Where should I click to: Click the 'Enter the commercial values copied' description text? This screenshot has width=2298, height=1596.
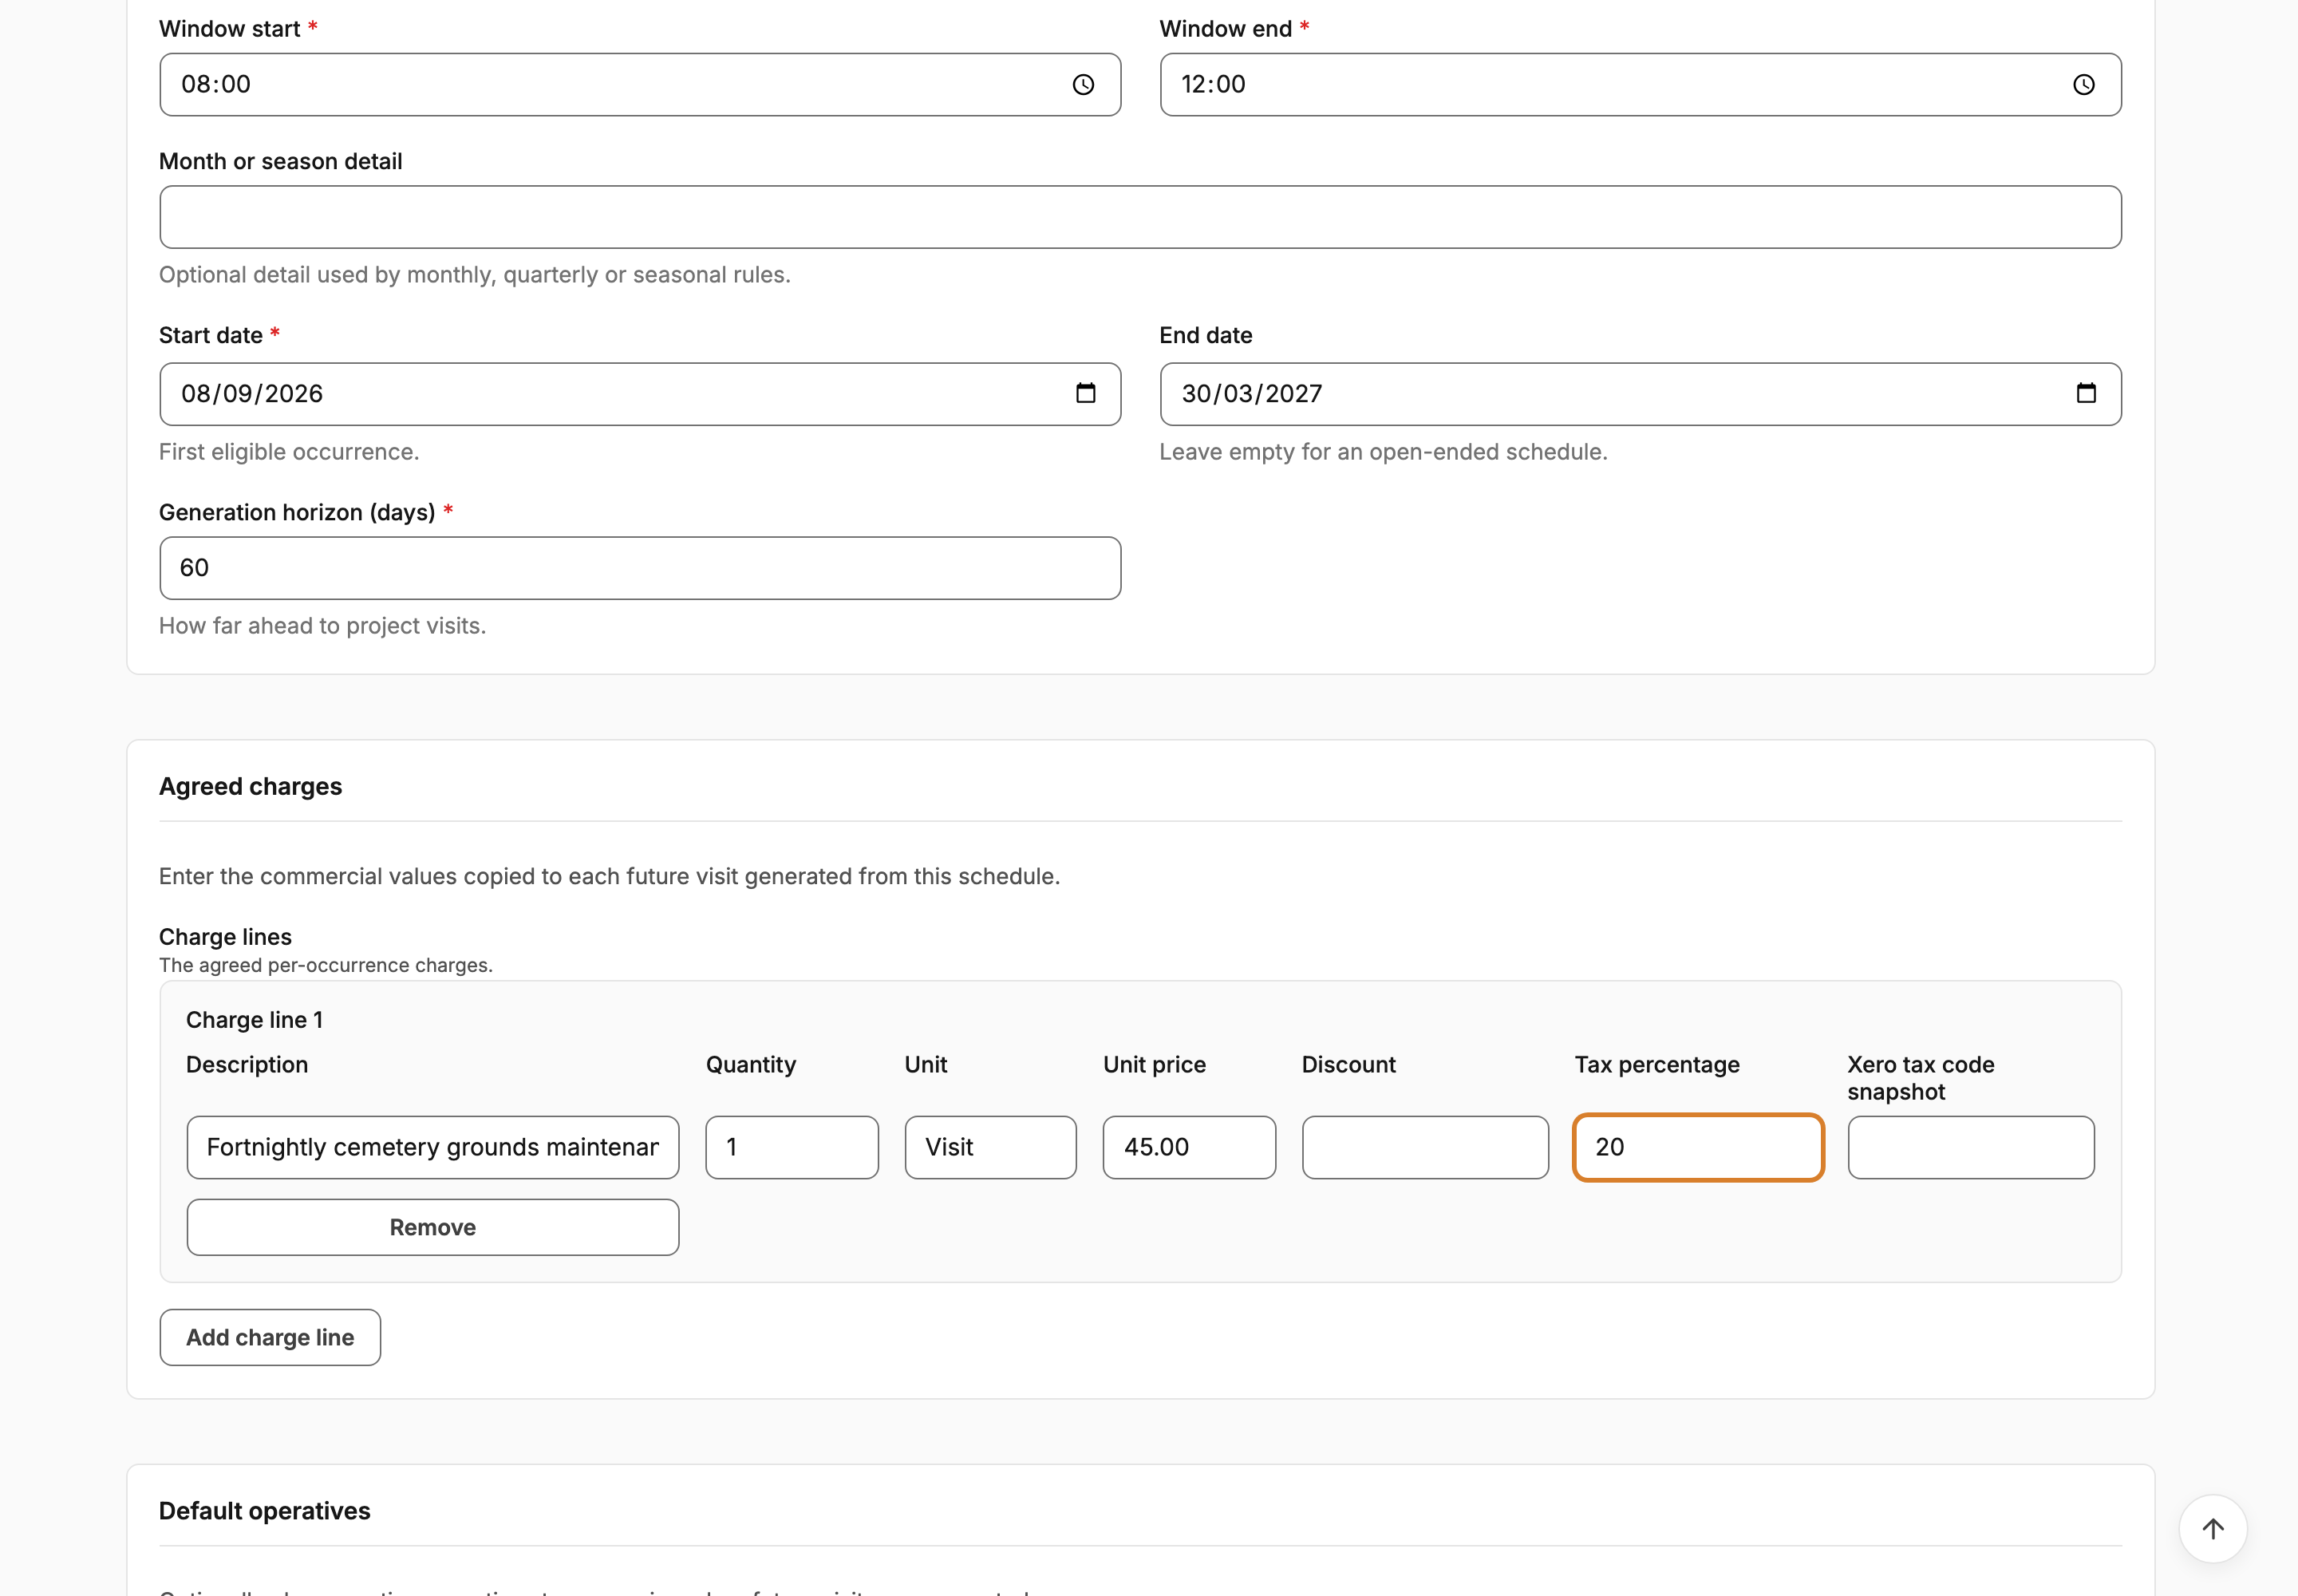(609, 876)
